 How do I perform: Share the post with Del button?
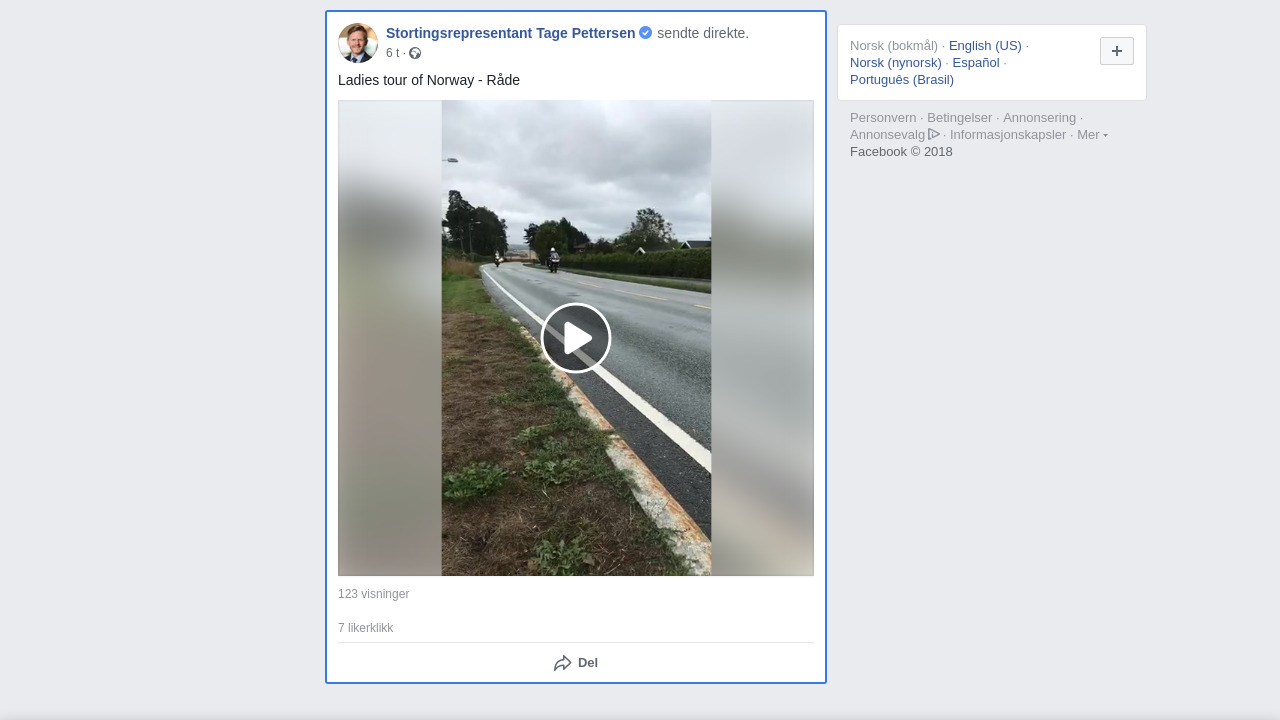(576, 663)
